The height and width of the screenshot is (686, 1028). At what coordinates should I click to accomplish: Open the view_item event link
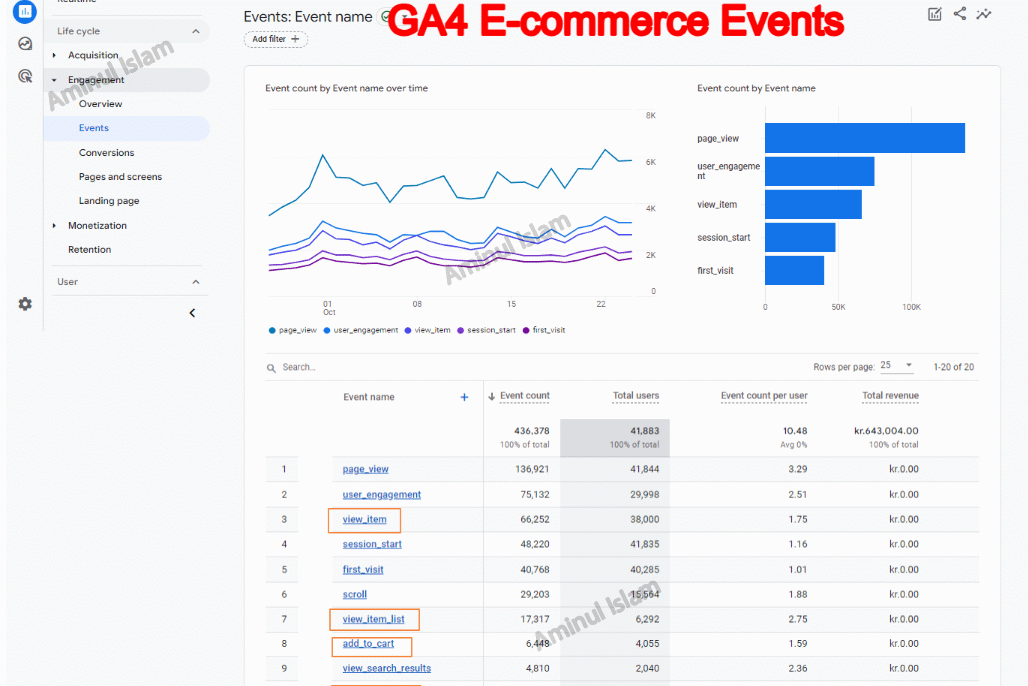(x=365, y=519)
